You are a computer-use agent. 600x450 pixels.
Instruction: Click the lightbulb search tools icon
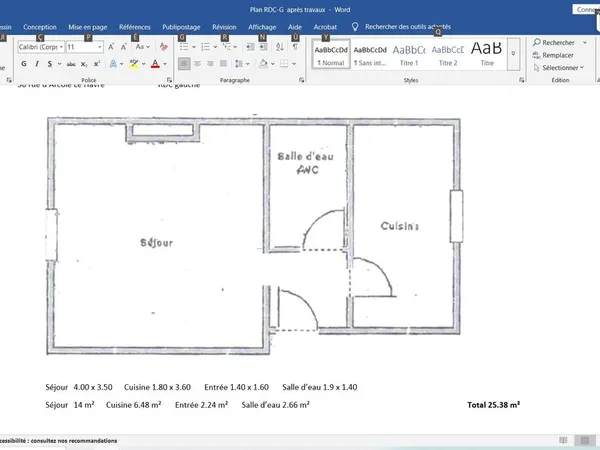coord(355,27)
